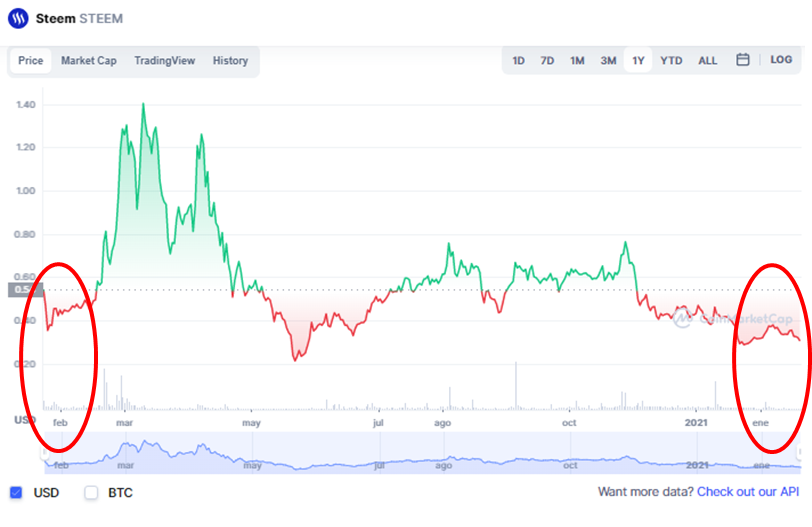Enable the BTC currency checkbox
812x527 pixels.
tap(91, 492)
